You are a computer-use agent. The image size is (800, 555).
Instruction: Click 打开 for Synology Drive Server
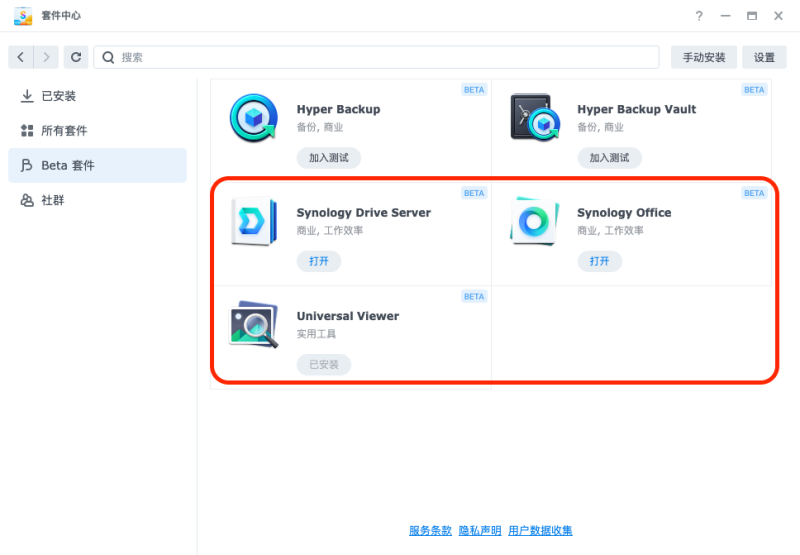pos(319,261)
